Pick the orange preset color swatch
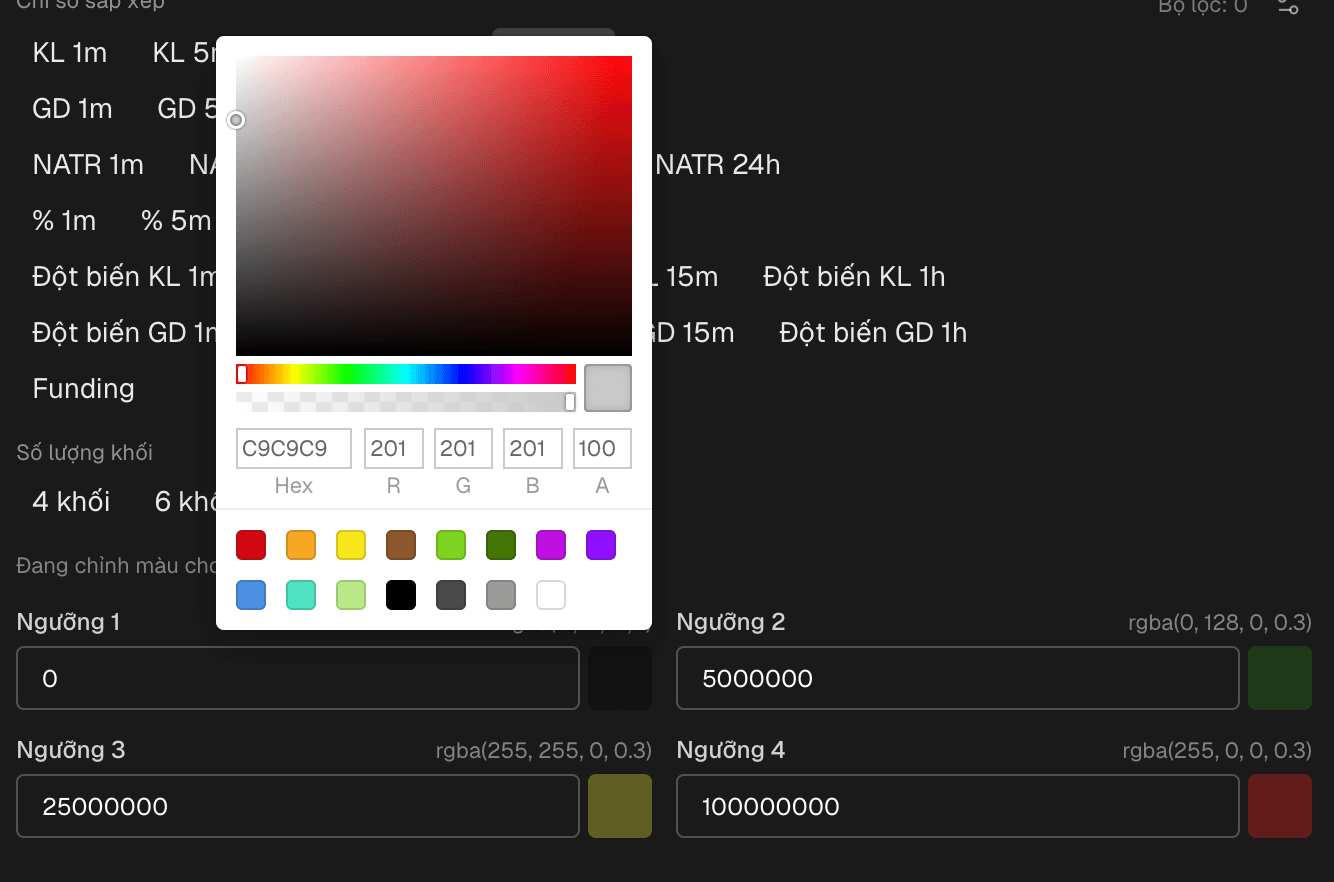The image size is (1334, 882). (x=301, y=545)
